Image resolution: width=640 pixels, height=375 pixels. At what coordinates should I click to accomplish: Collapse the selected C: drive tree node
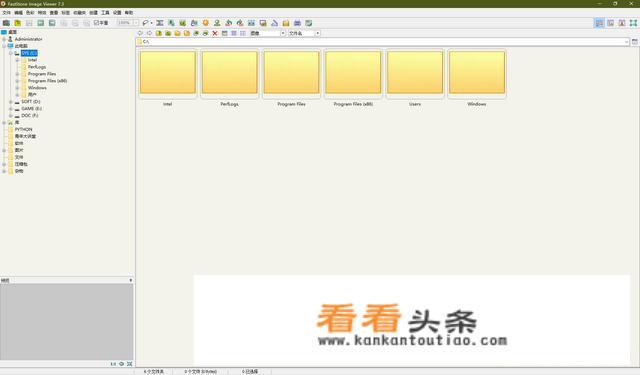tap(11, 53)
